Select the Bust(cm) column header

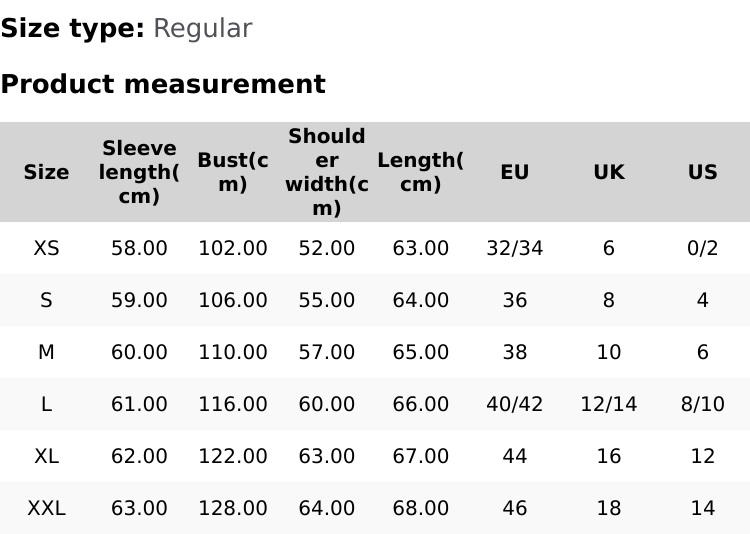point(233,172)
